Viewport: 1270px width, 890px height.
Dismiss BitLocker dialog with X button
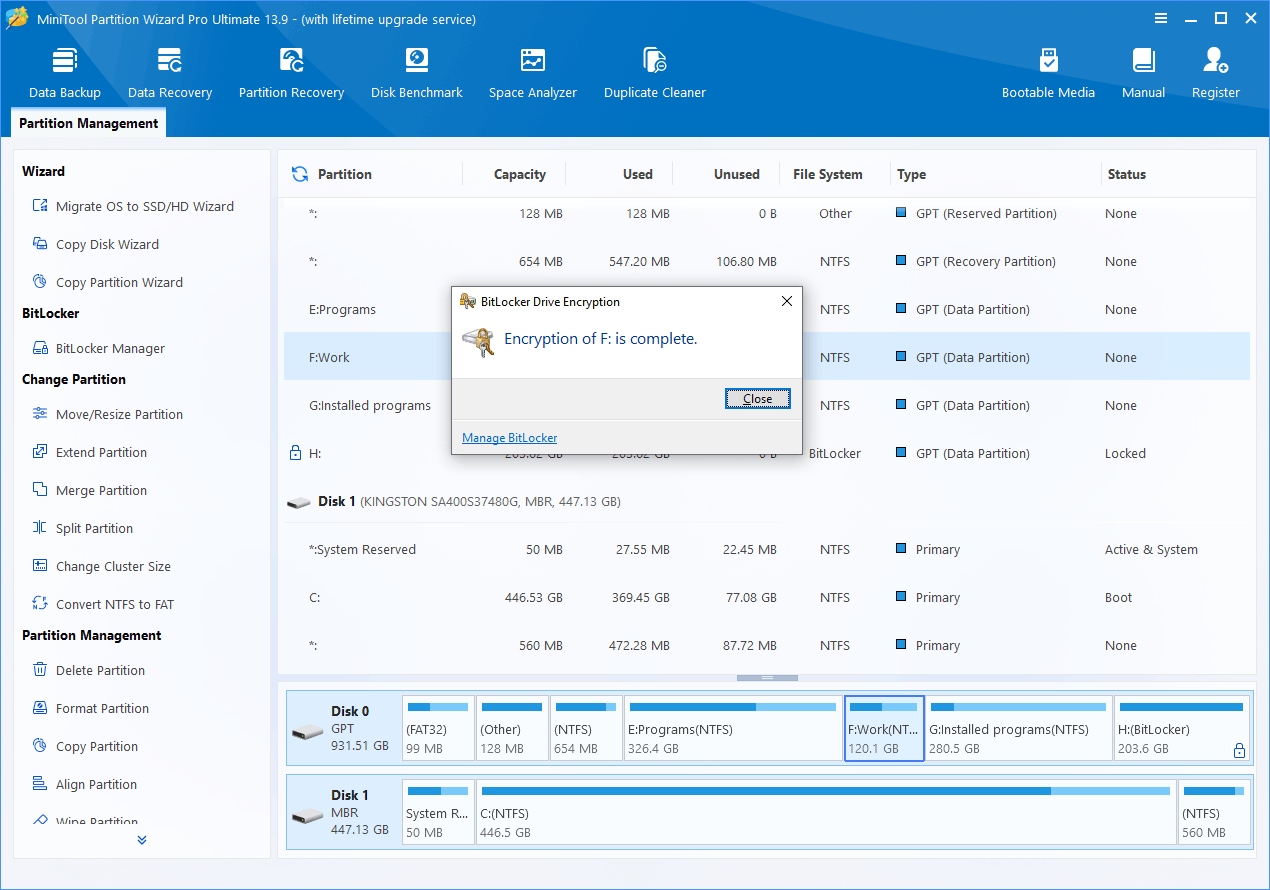[786, 301]
